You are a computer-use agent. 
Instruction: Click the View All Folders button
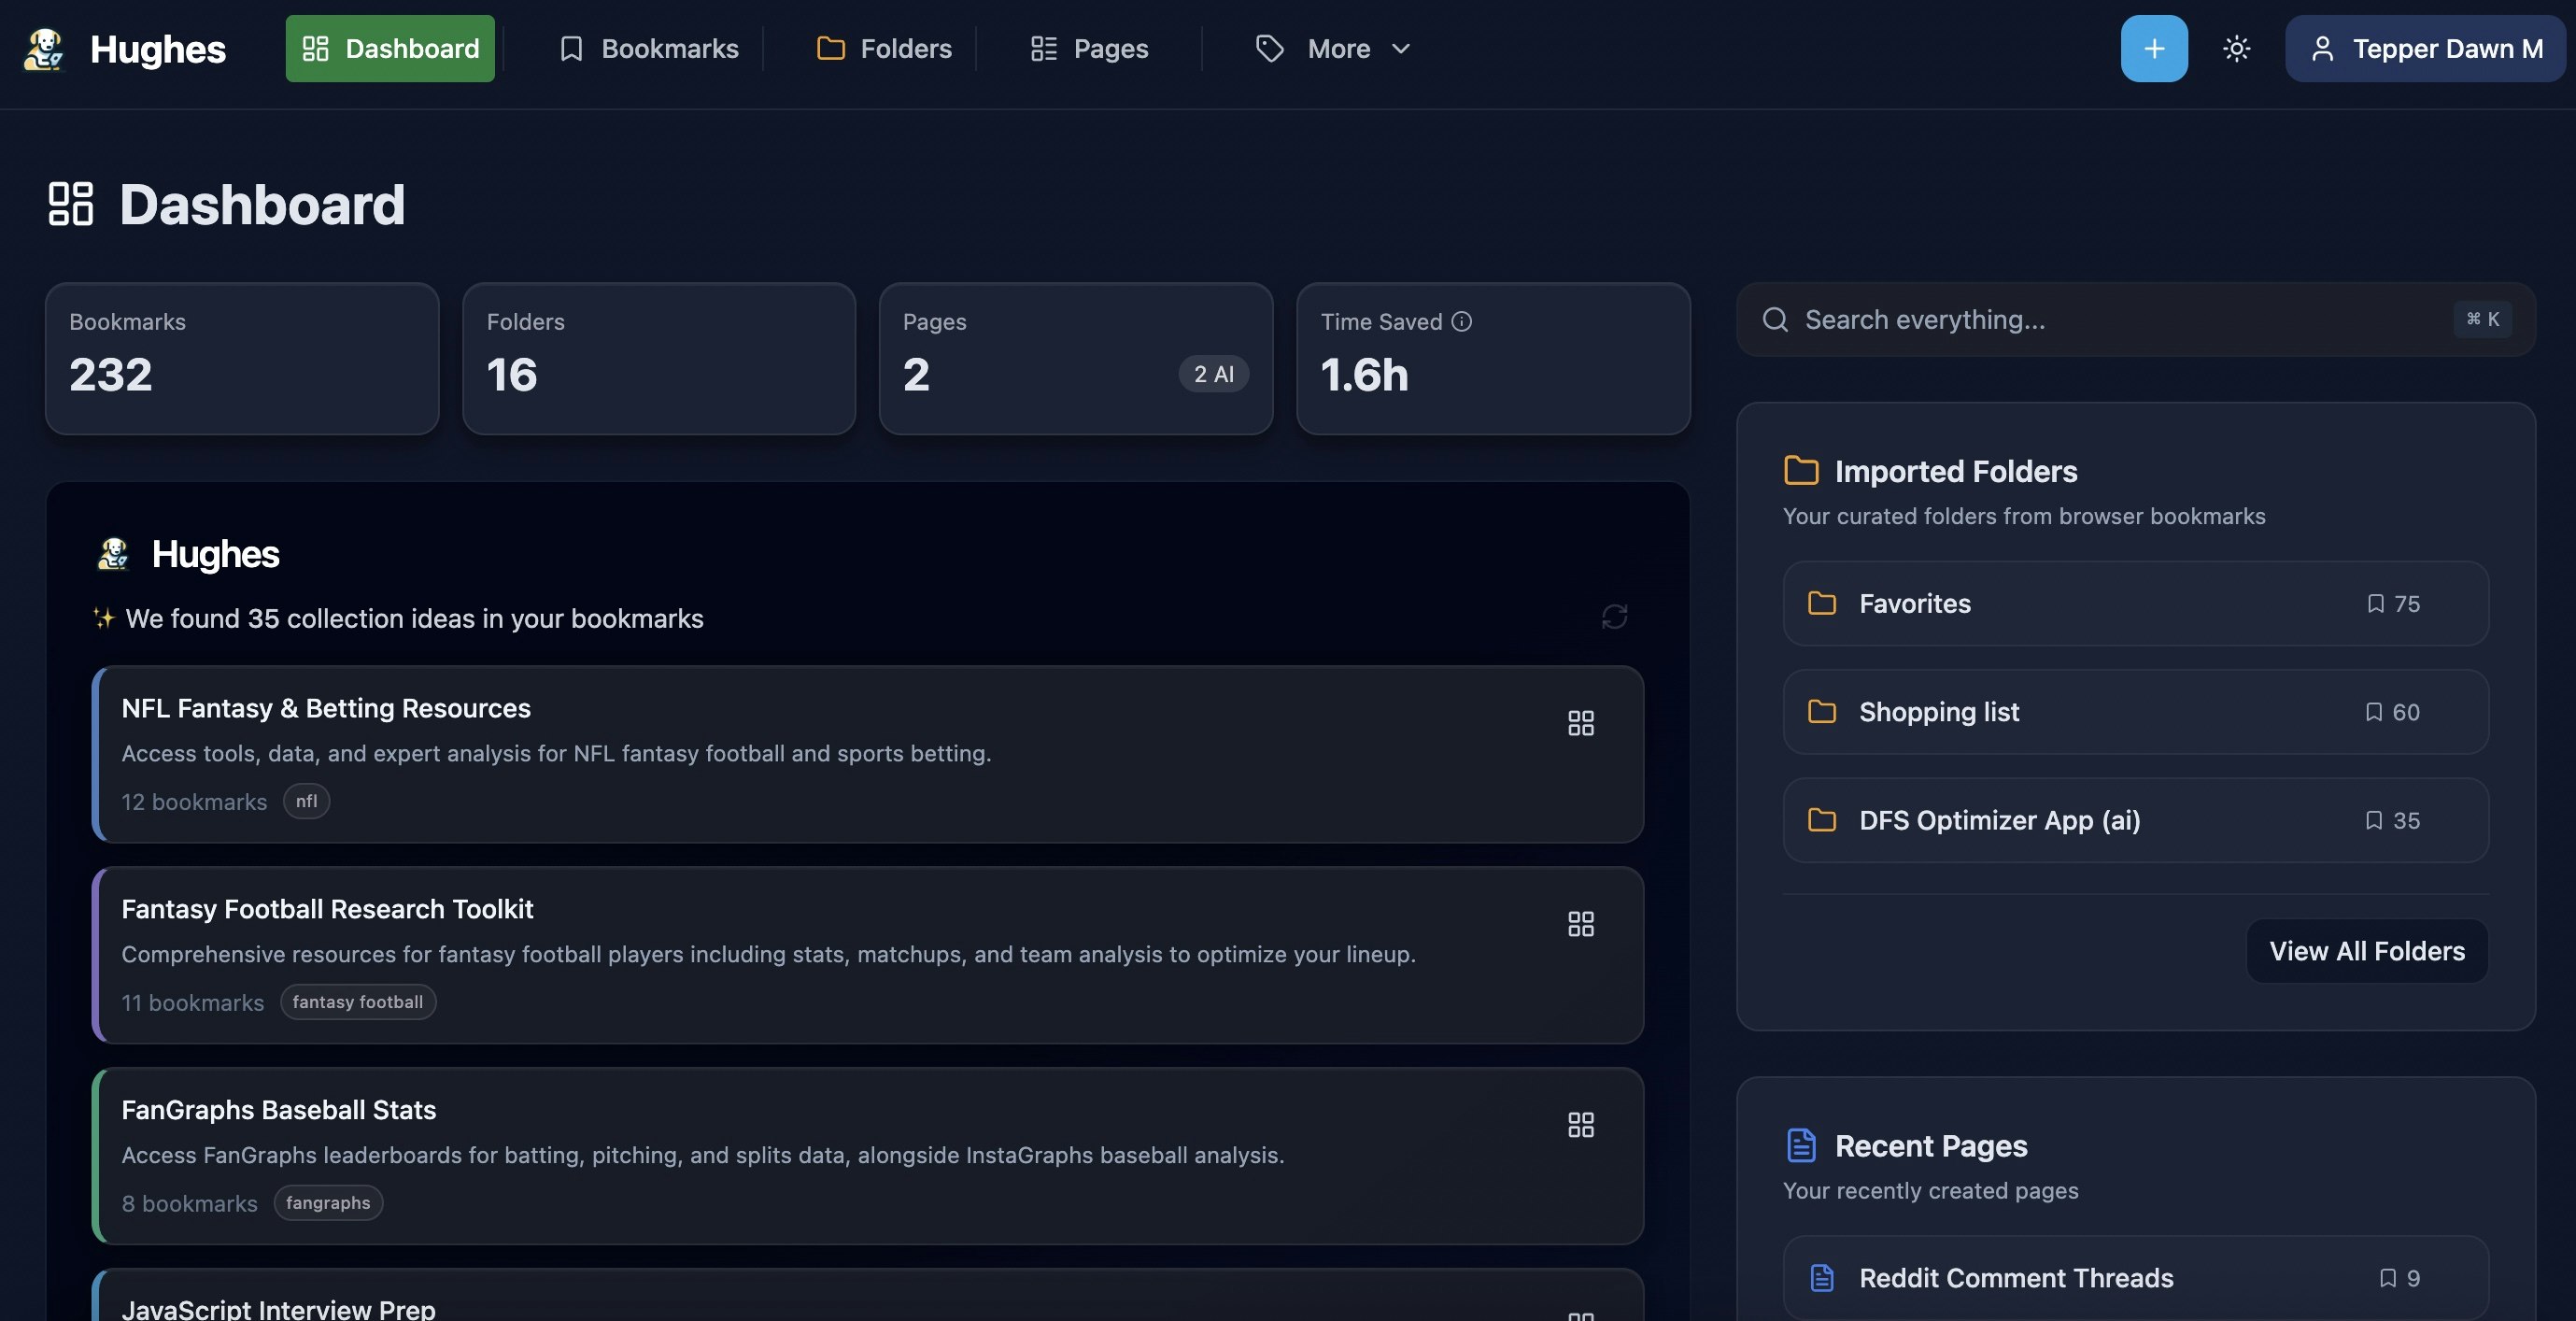[2366, 951]
